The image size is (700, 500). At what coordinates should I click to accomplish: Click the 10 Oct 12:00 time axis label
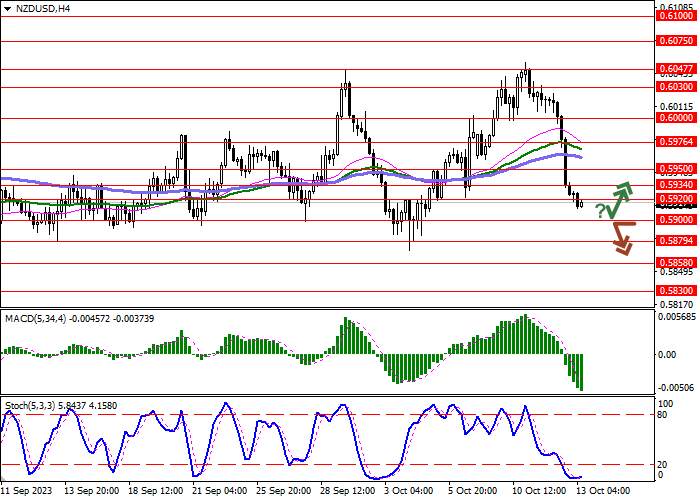539,491
